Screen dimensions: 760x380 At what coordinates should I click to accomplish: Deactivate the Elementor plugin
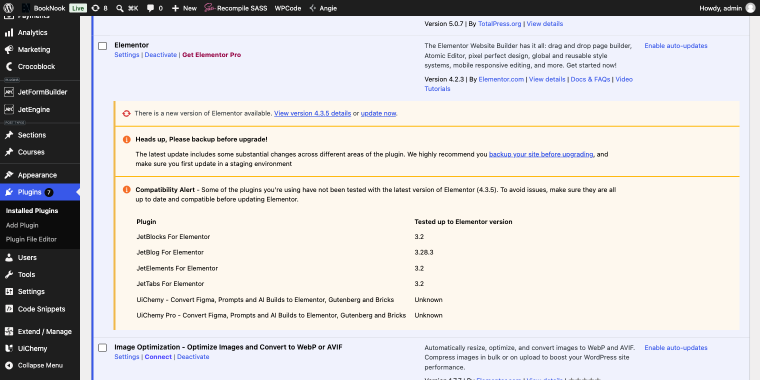[160, 55]
